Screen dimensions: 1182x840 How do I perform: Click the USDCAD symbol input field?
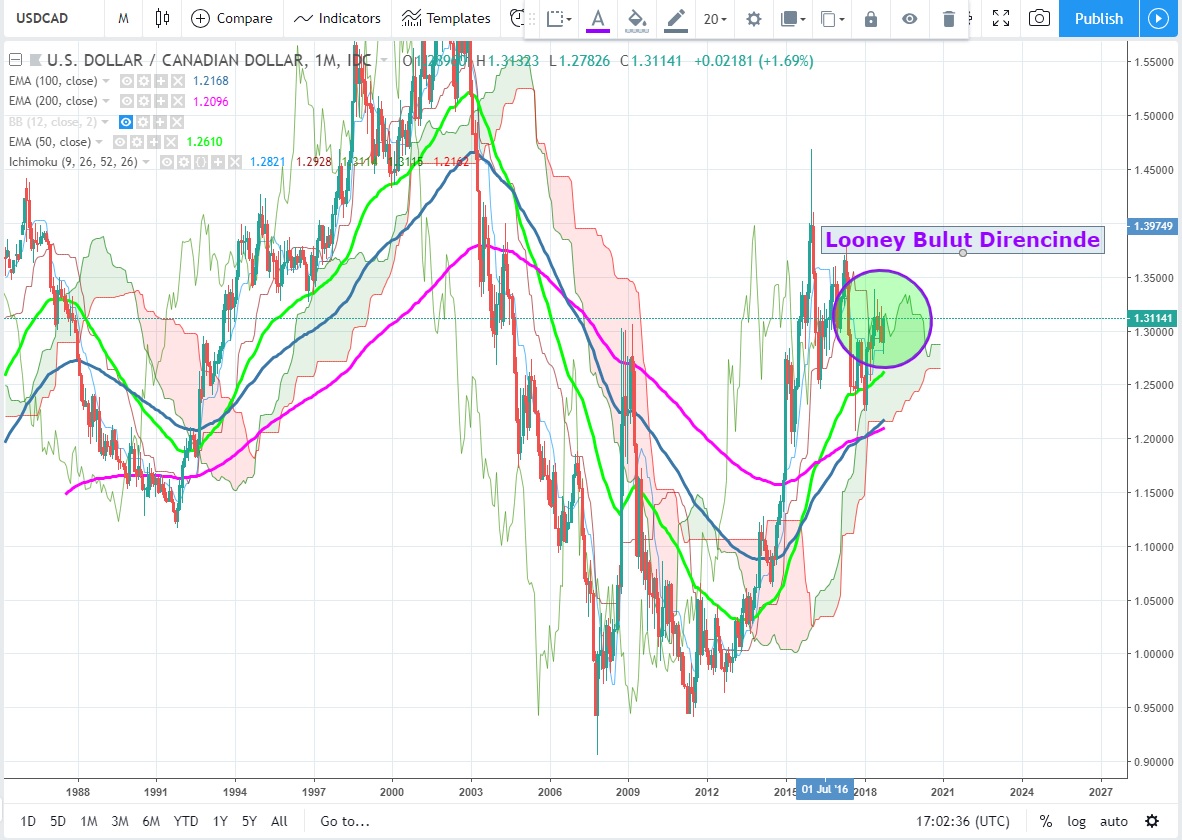(x=50, y=18)
